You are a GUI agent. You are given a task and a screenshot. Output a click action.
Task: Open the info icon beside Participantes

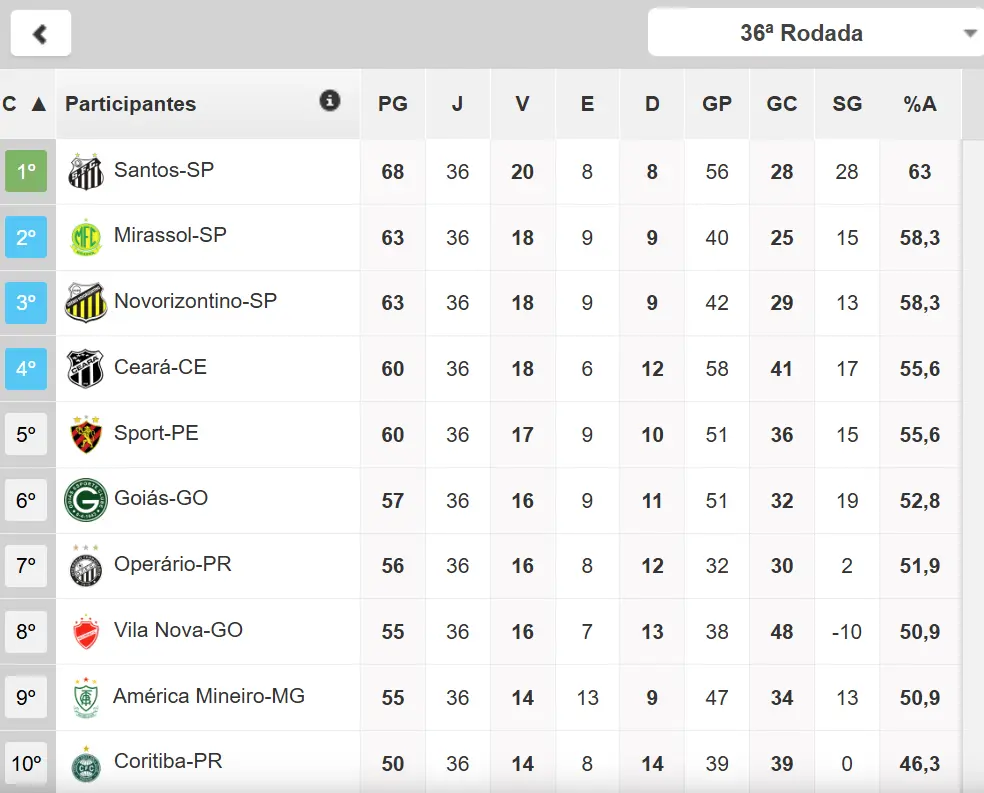[x=330, y=100]
